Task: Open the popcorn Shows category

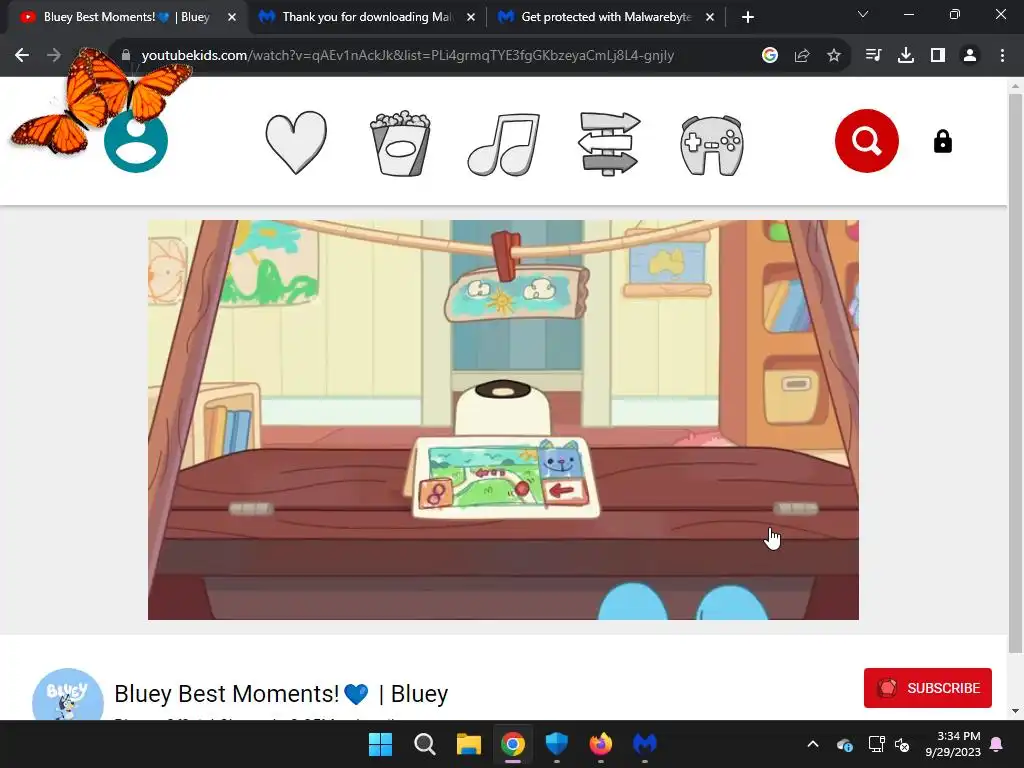Action: [x=400, y=143]
